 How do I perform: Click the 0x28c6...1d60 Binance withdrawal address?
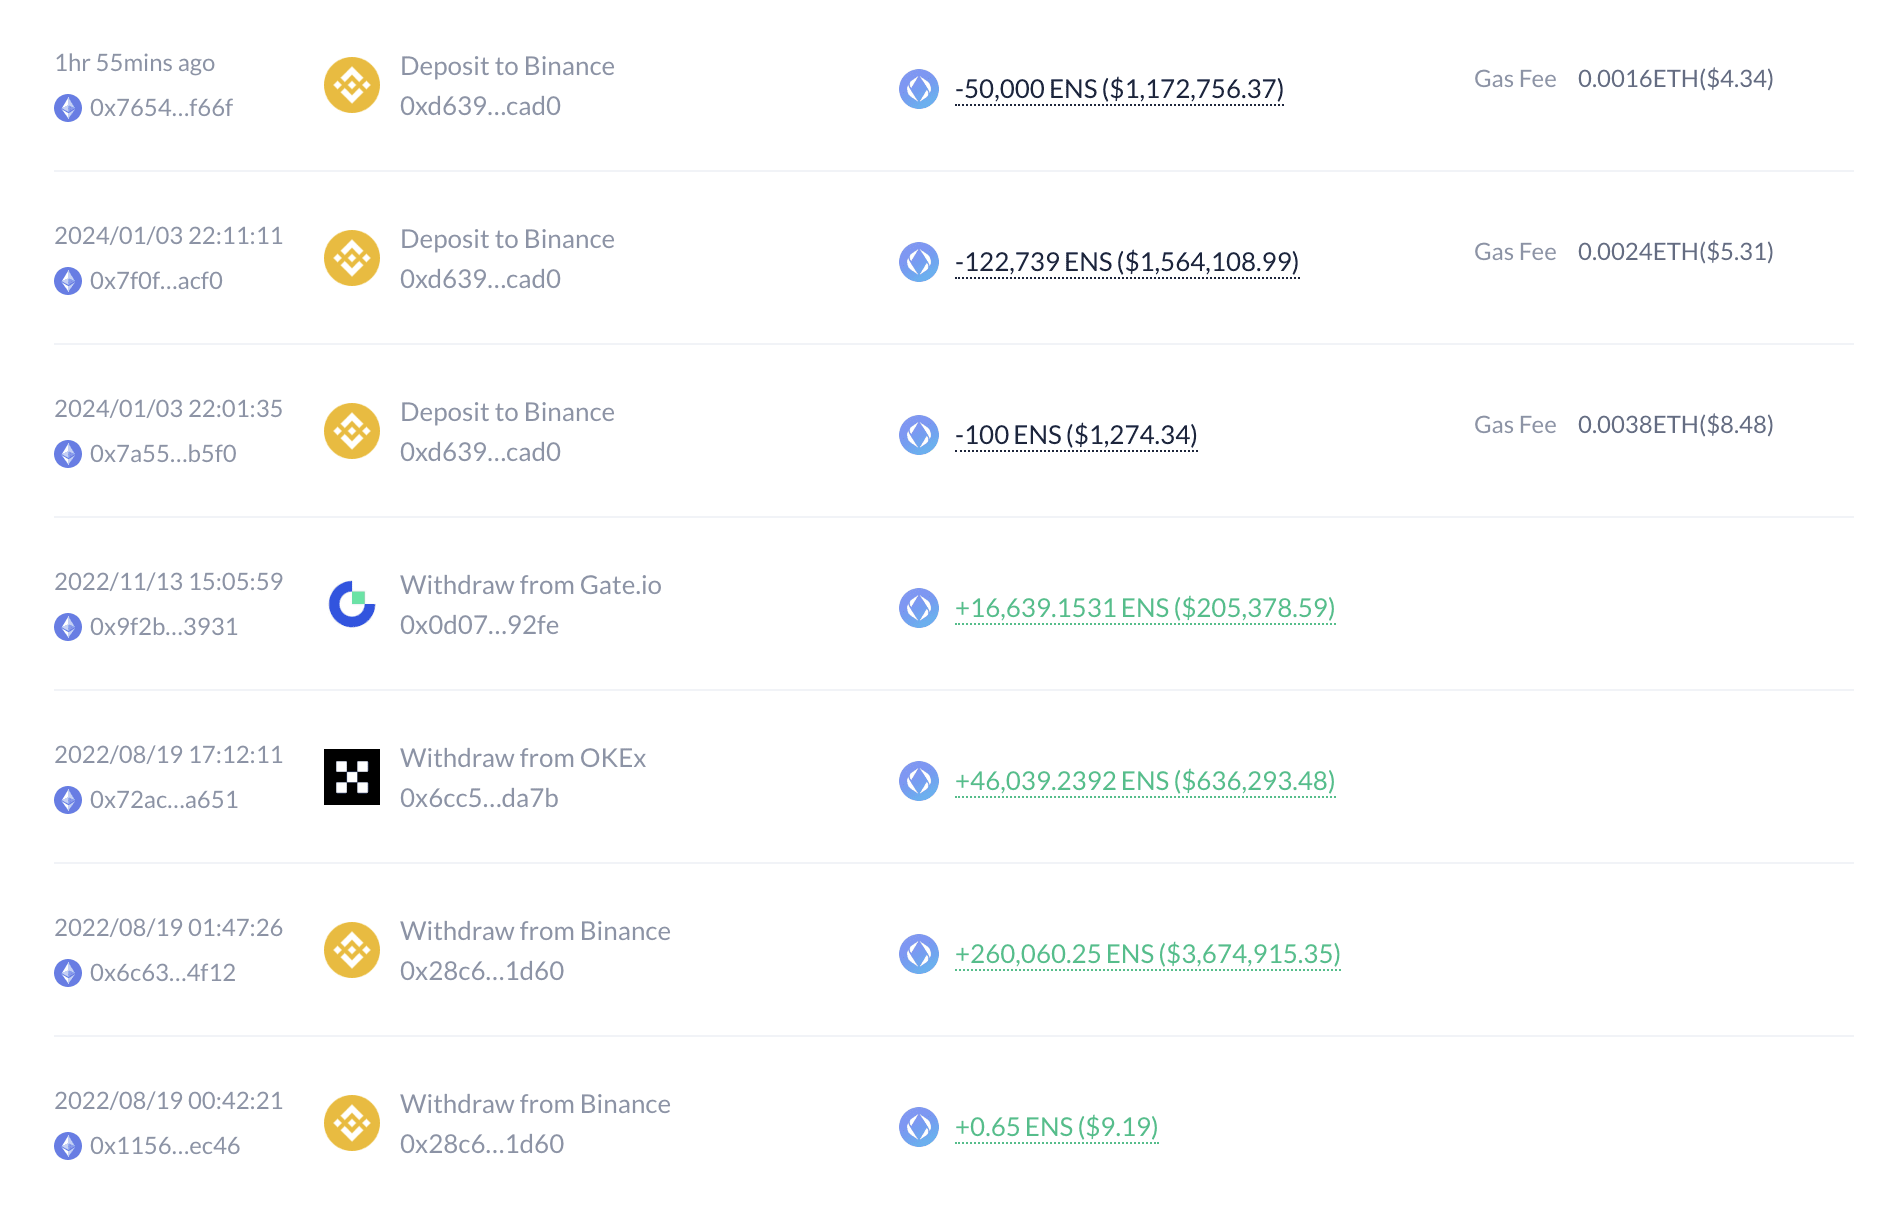(481, 970)
